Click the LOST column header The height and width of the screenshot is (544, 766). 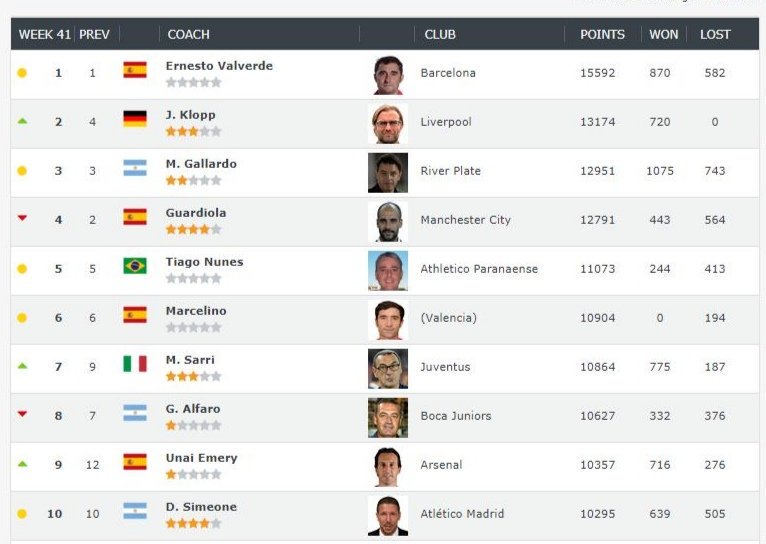715,34
